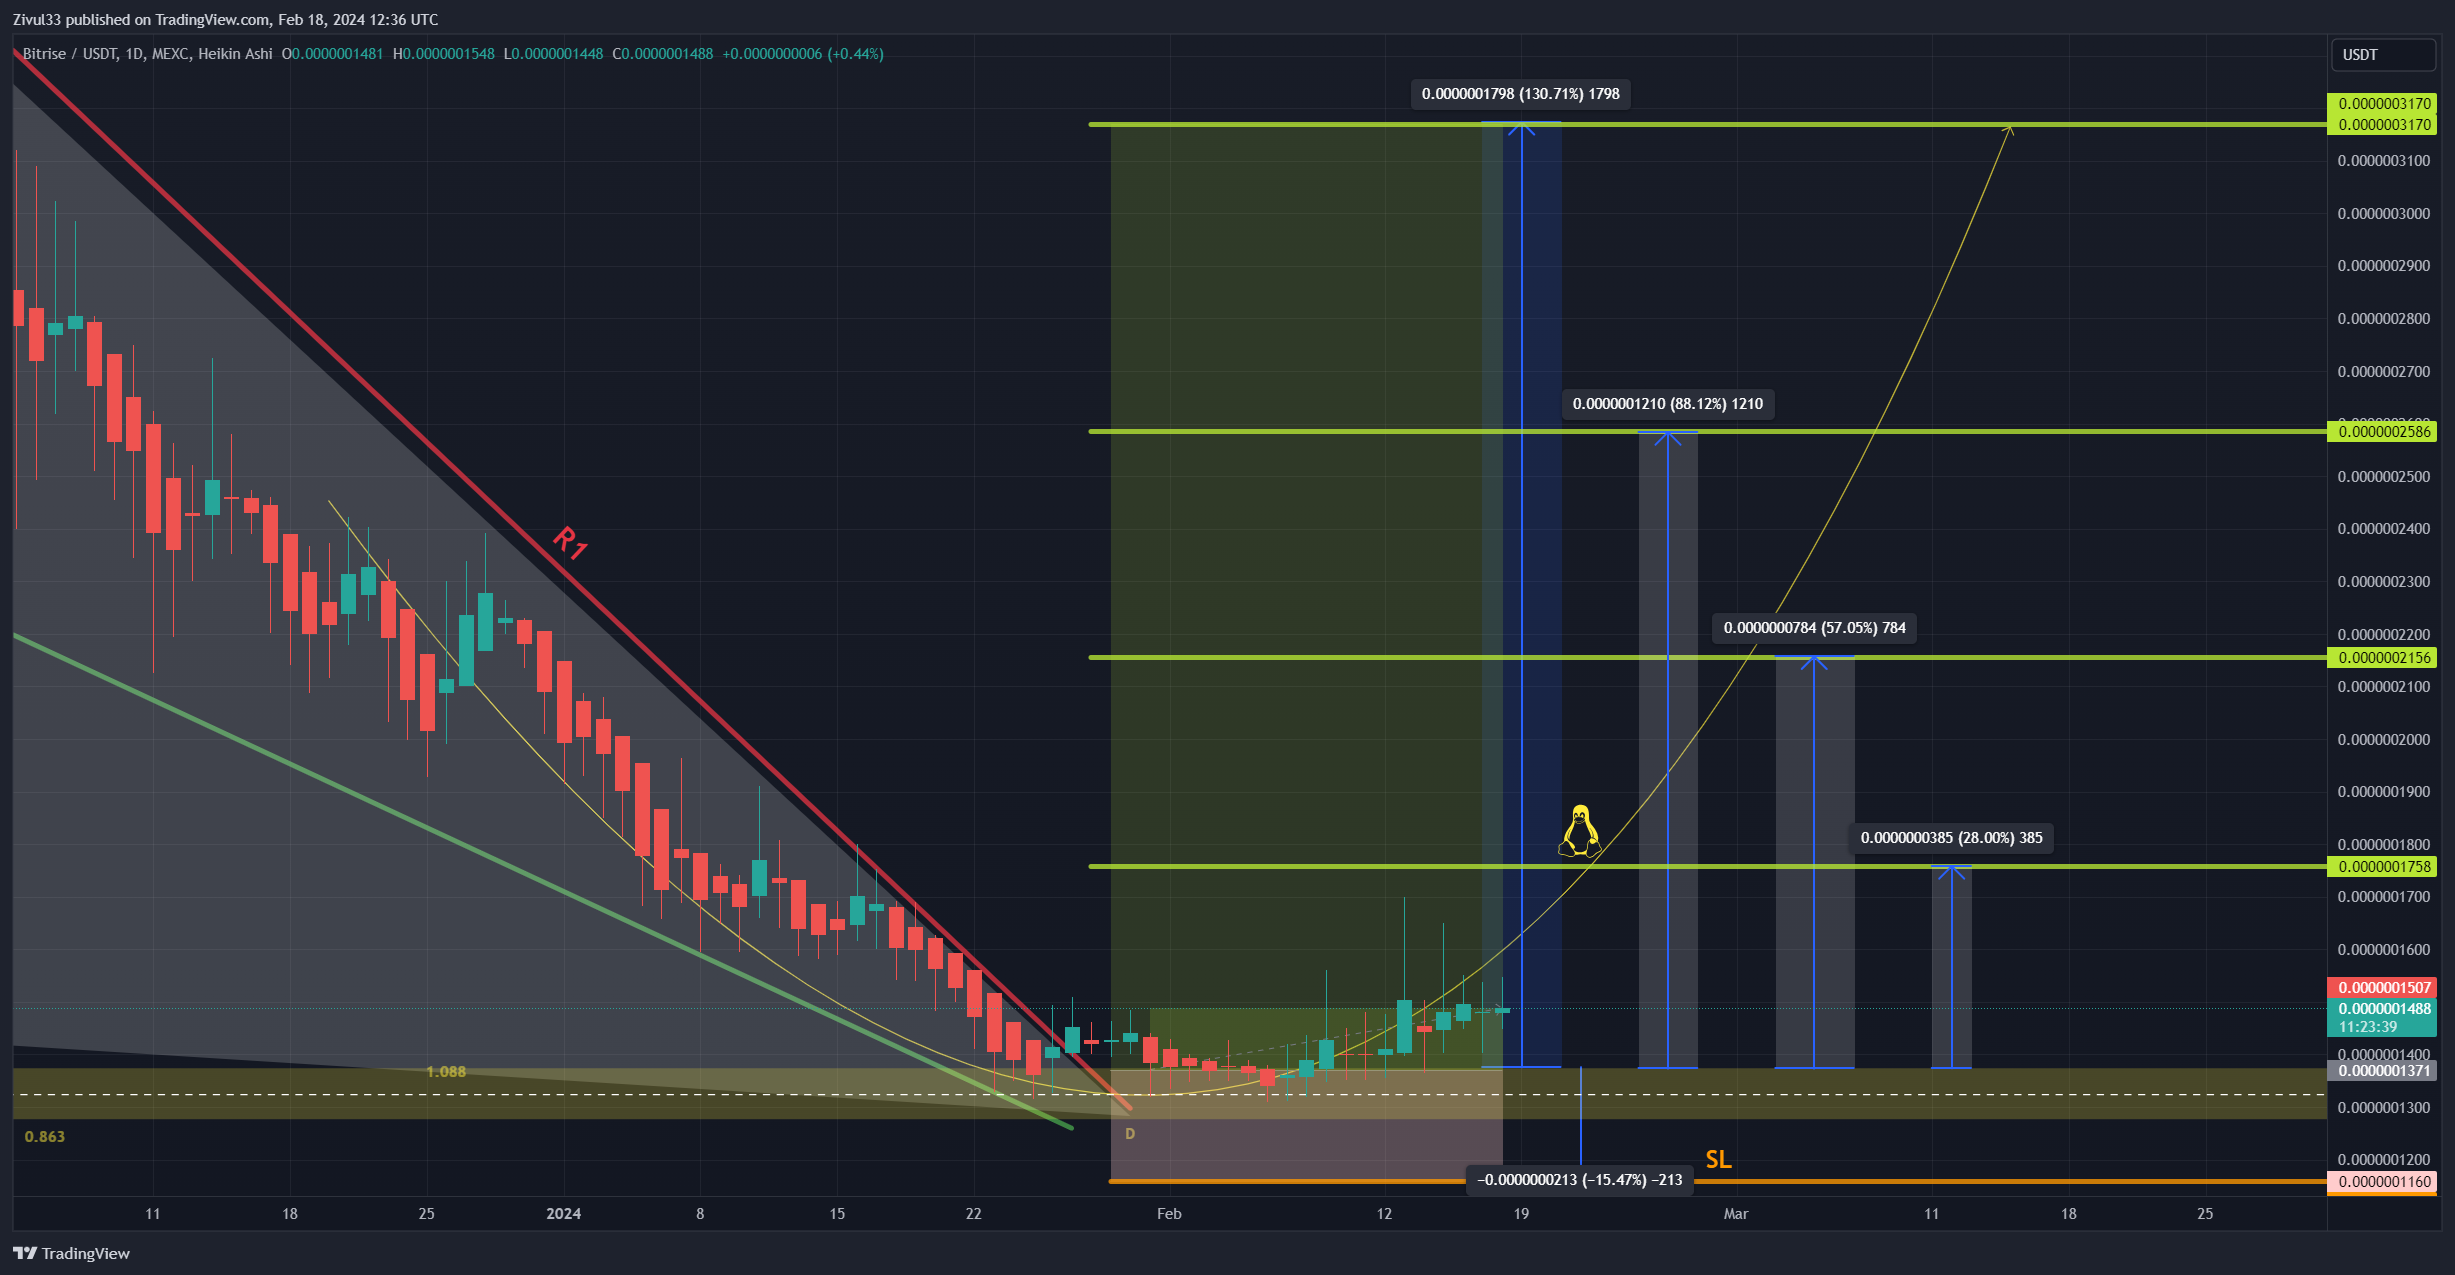Viewport: 2455px width, 1275px height.
Task: Click the 0.0000002800 axis price
Action: [2383, 319]
